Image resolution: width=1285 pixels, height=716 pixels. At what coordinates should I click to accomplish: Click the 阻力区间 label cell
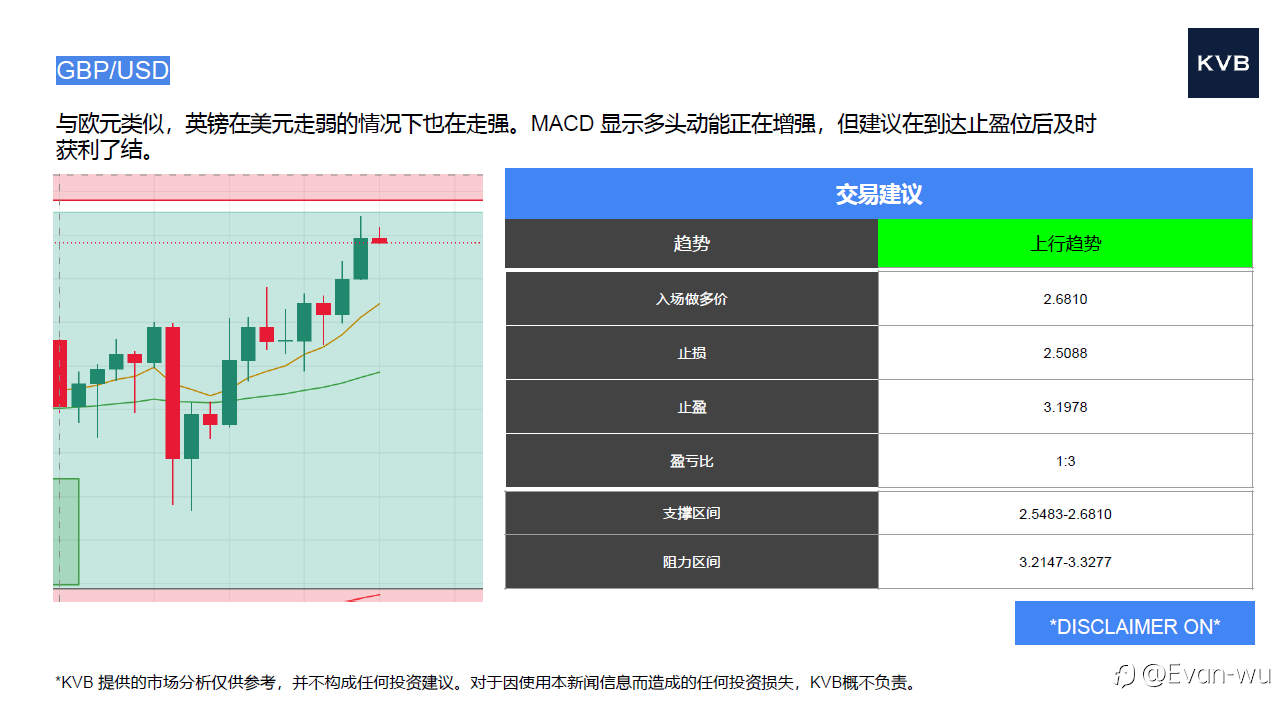click(x=692, y=562)
